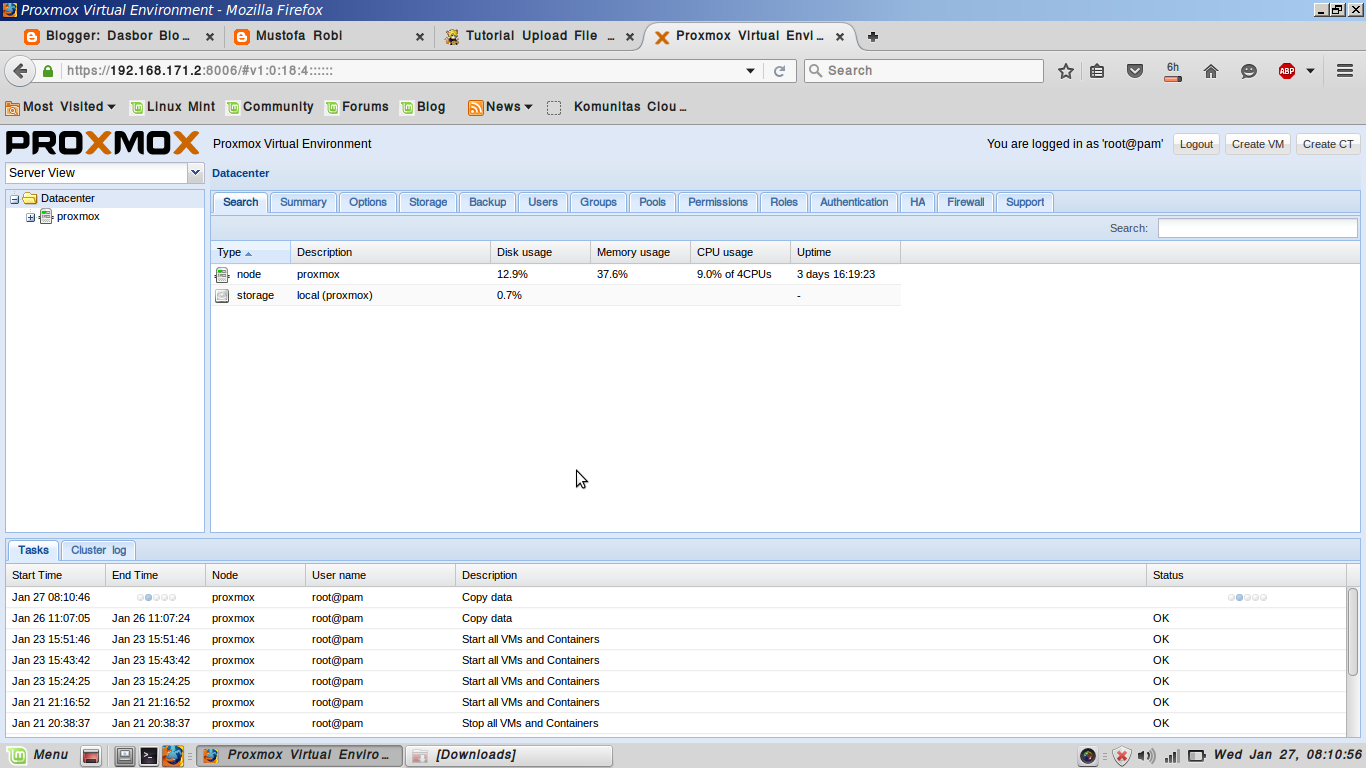Viewport: 1366px width, 768px height.
Task: Open the volume control in the tray
Action: tap(1146, 756)
